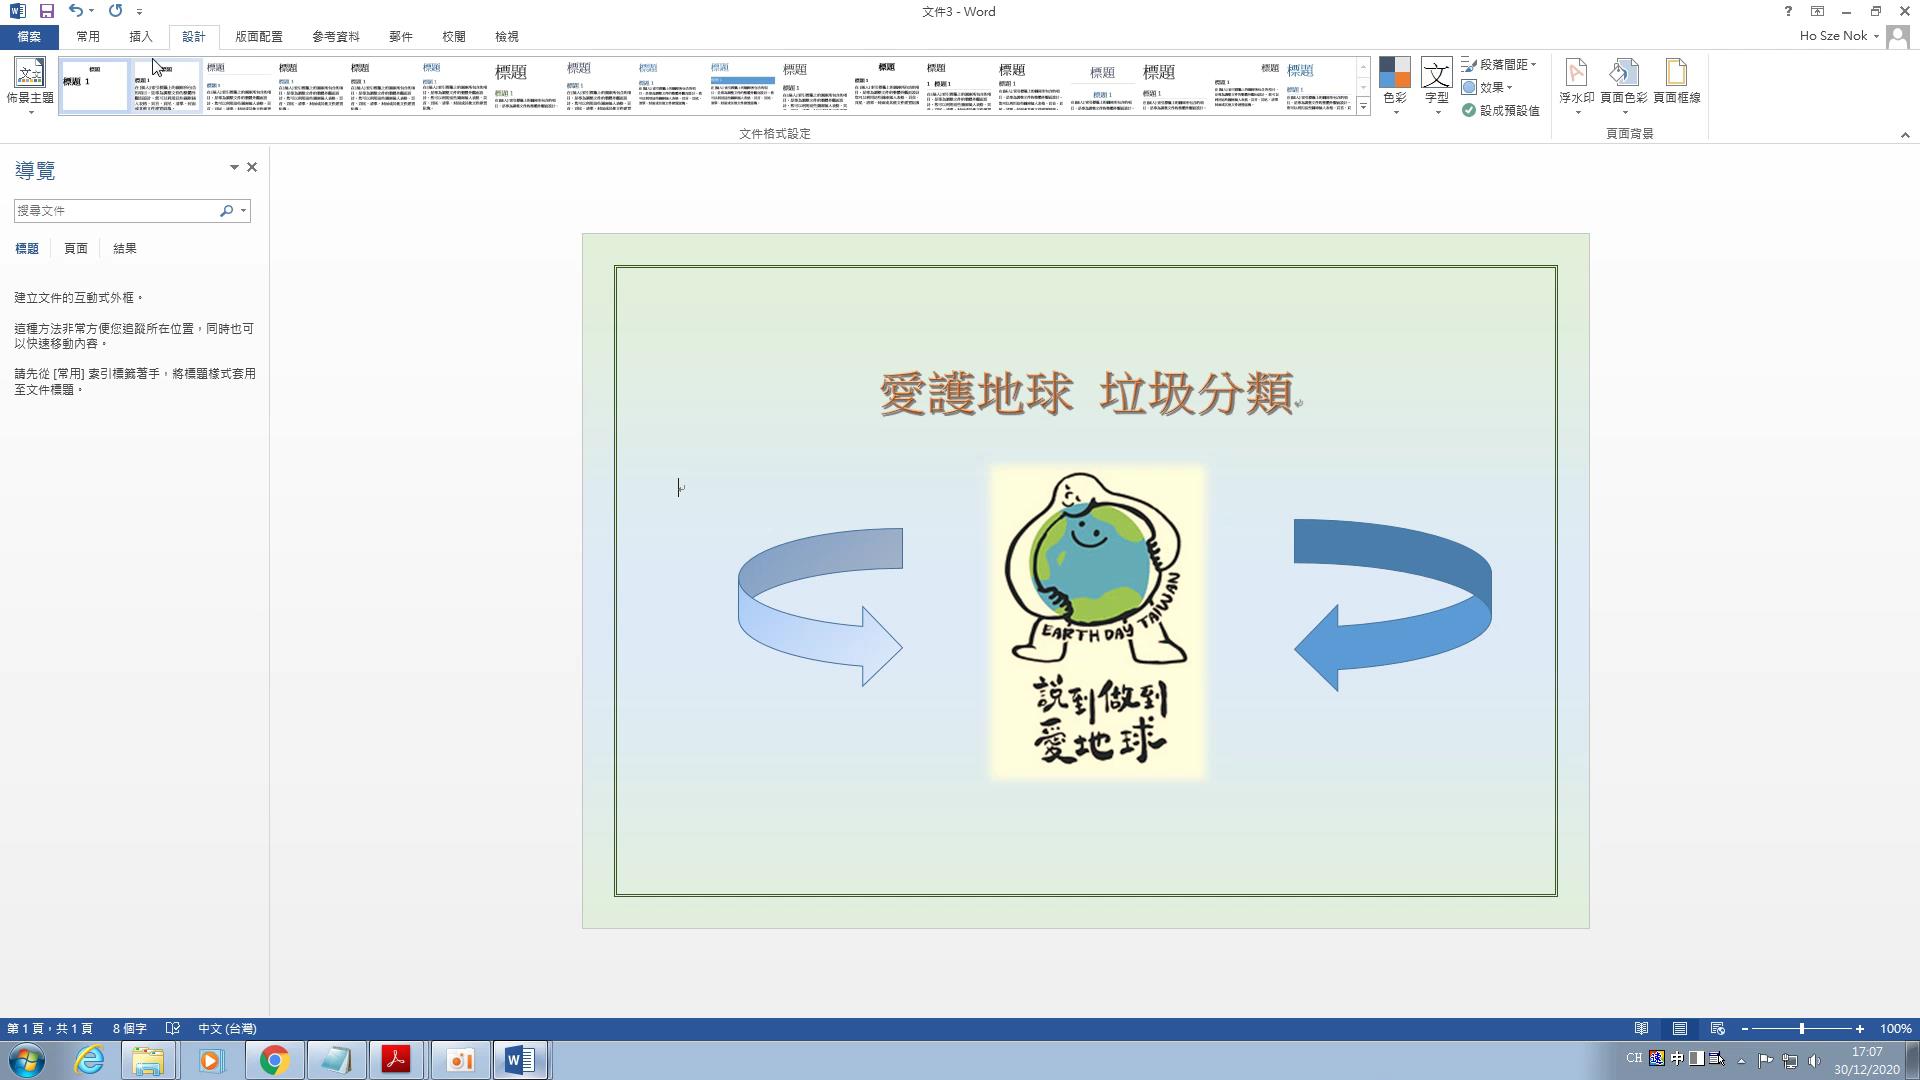This screenshot has height=1080, width=1920.
Task: Open the 效果 effects dropdown
Action: tap(1487, 87)
